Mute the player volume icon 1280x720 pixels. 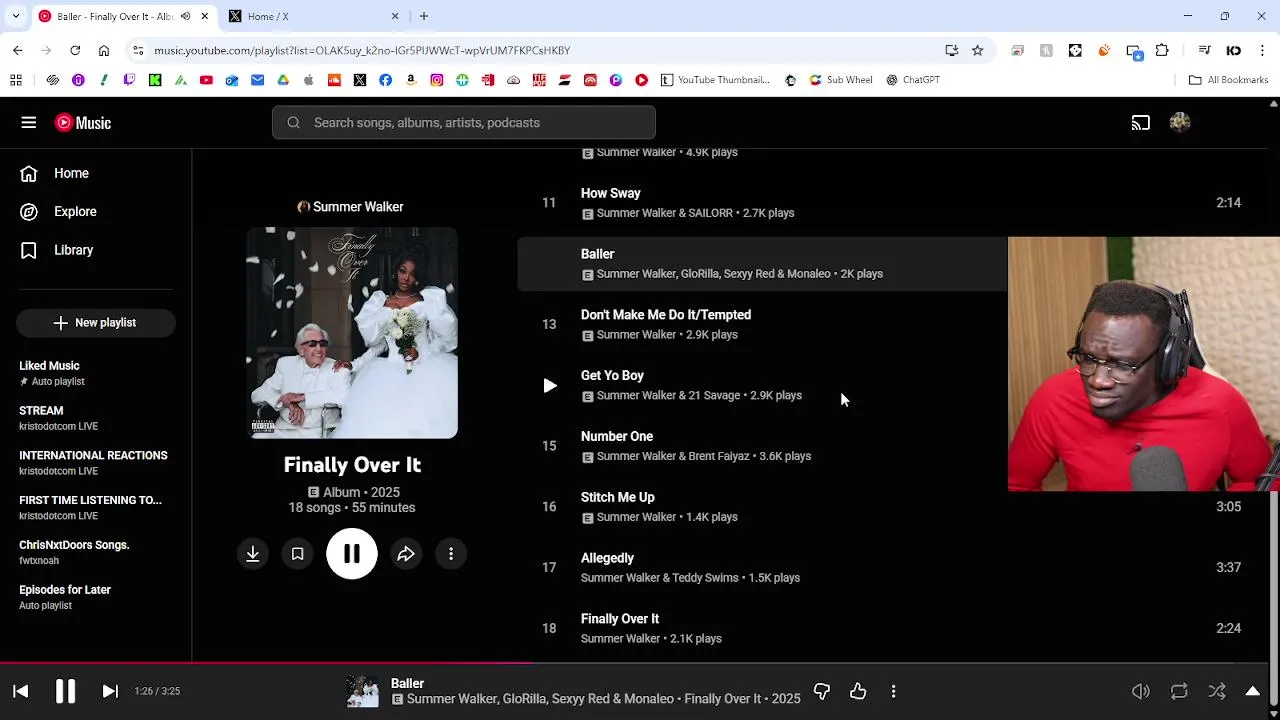coord(1140,691)
